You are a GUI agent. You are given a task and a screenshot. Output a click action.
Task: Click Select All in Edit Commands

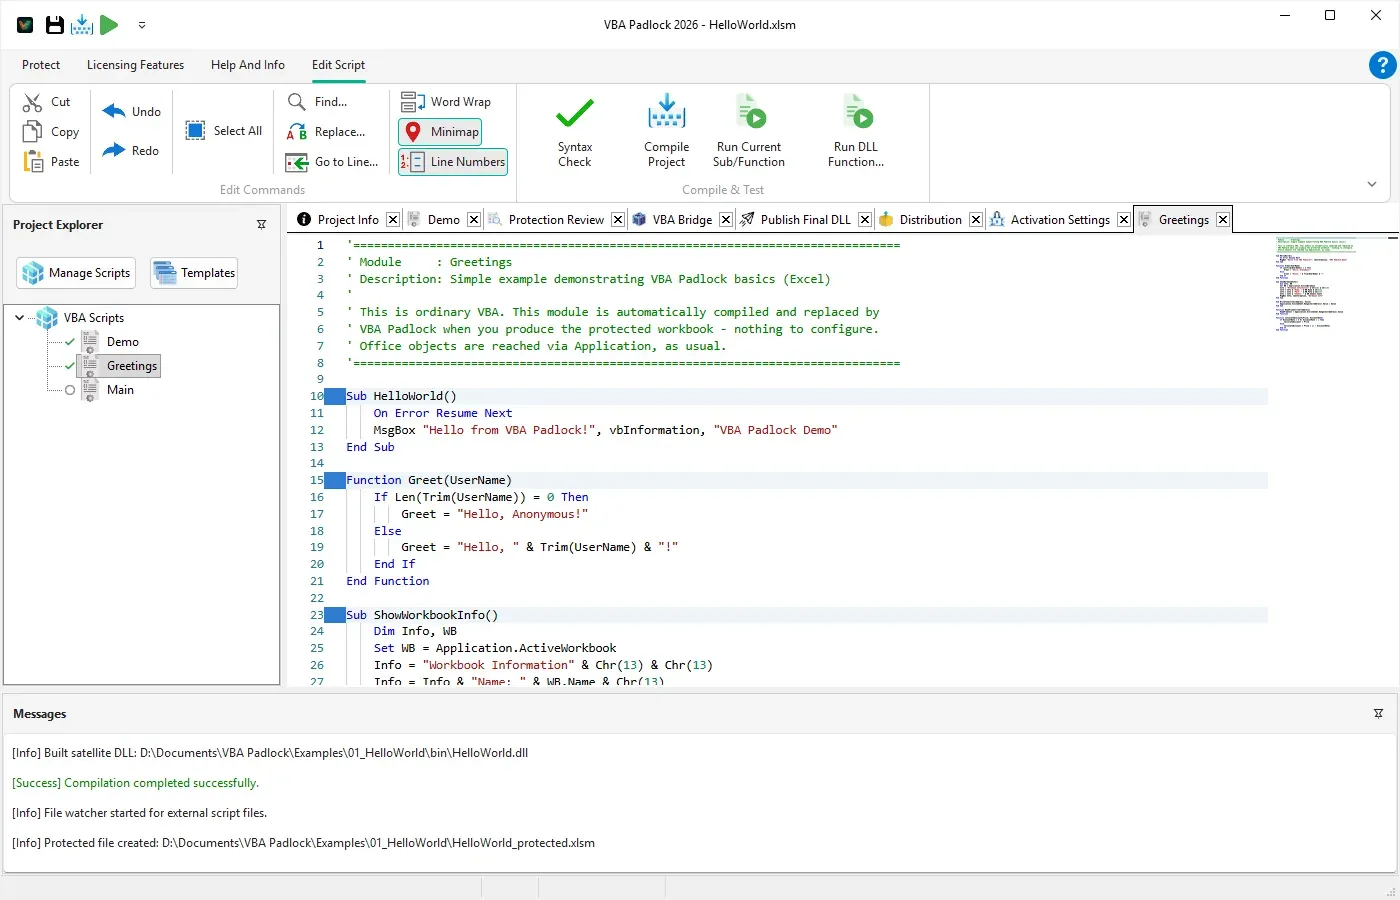point(224,131)
